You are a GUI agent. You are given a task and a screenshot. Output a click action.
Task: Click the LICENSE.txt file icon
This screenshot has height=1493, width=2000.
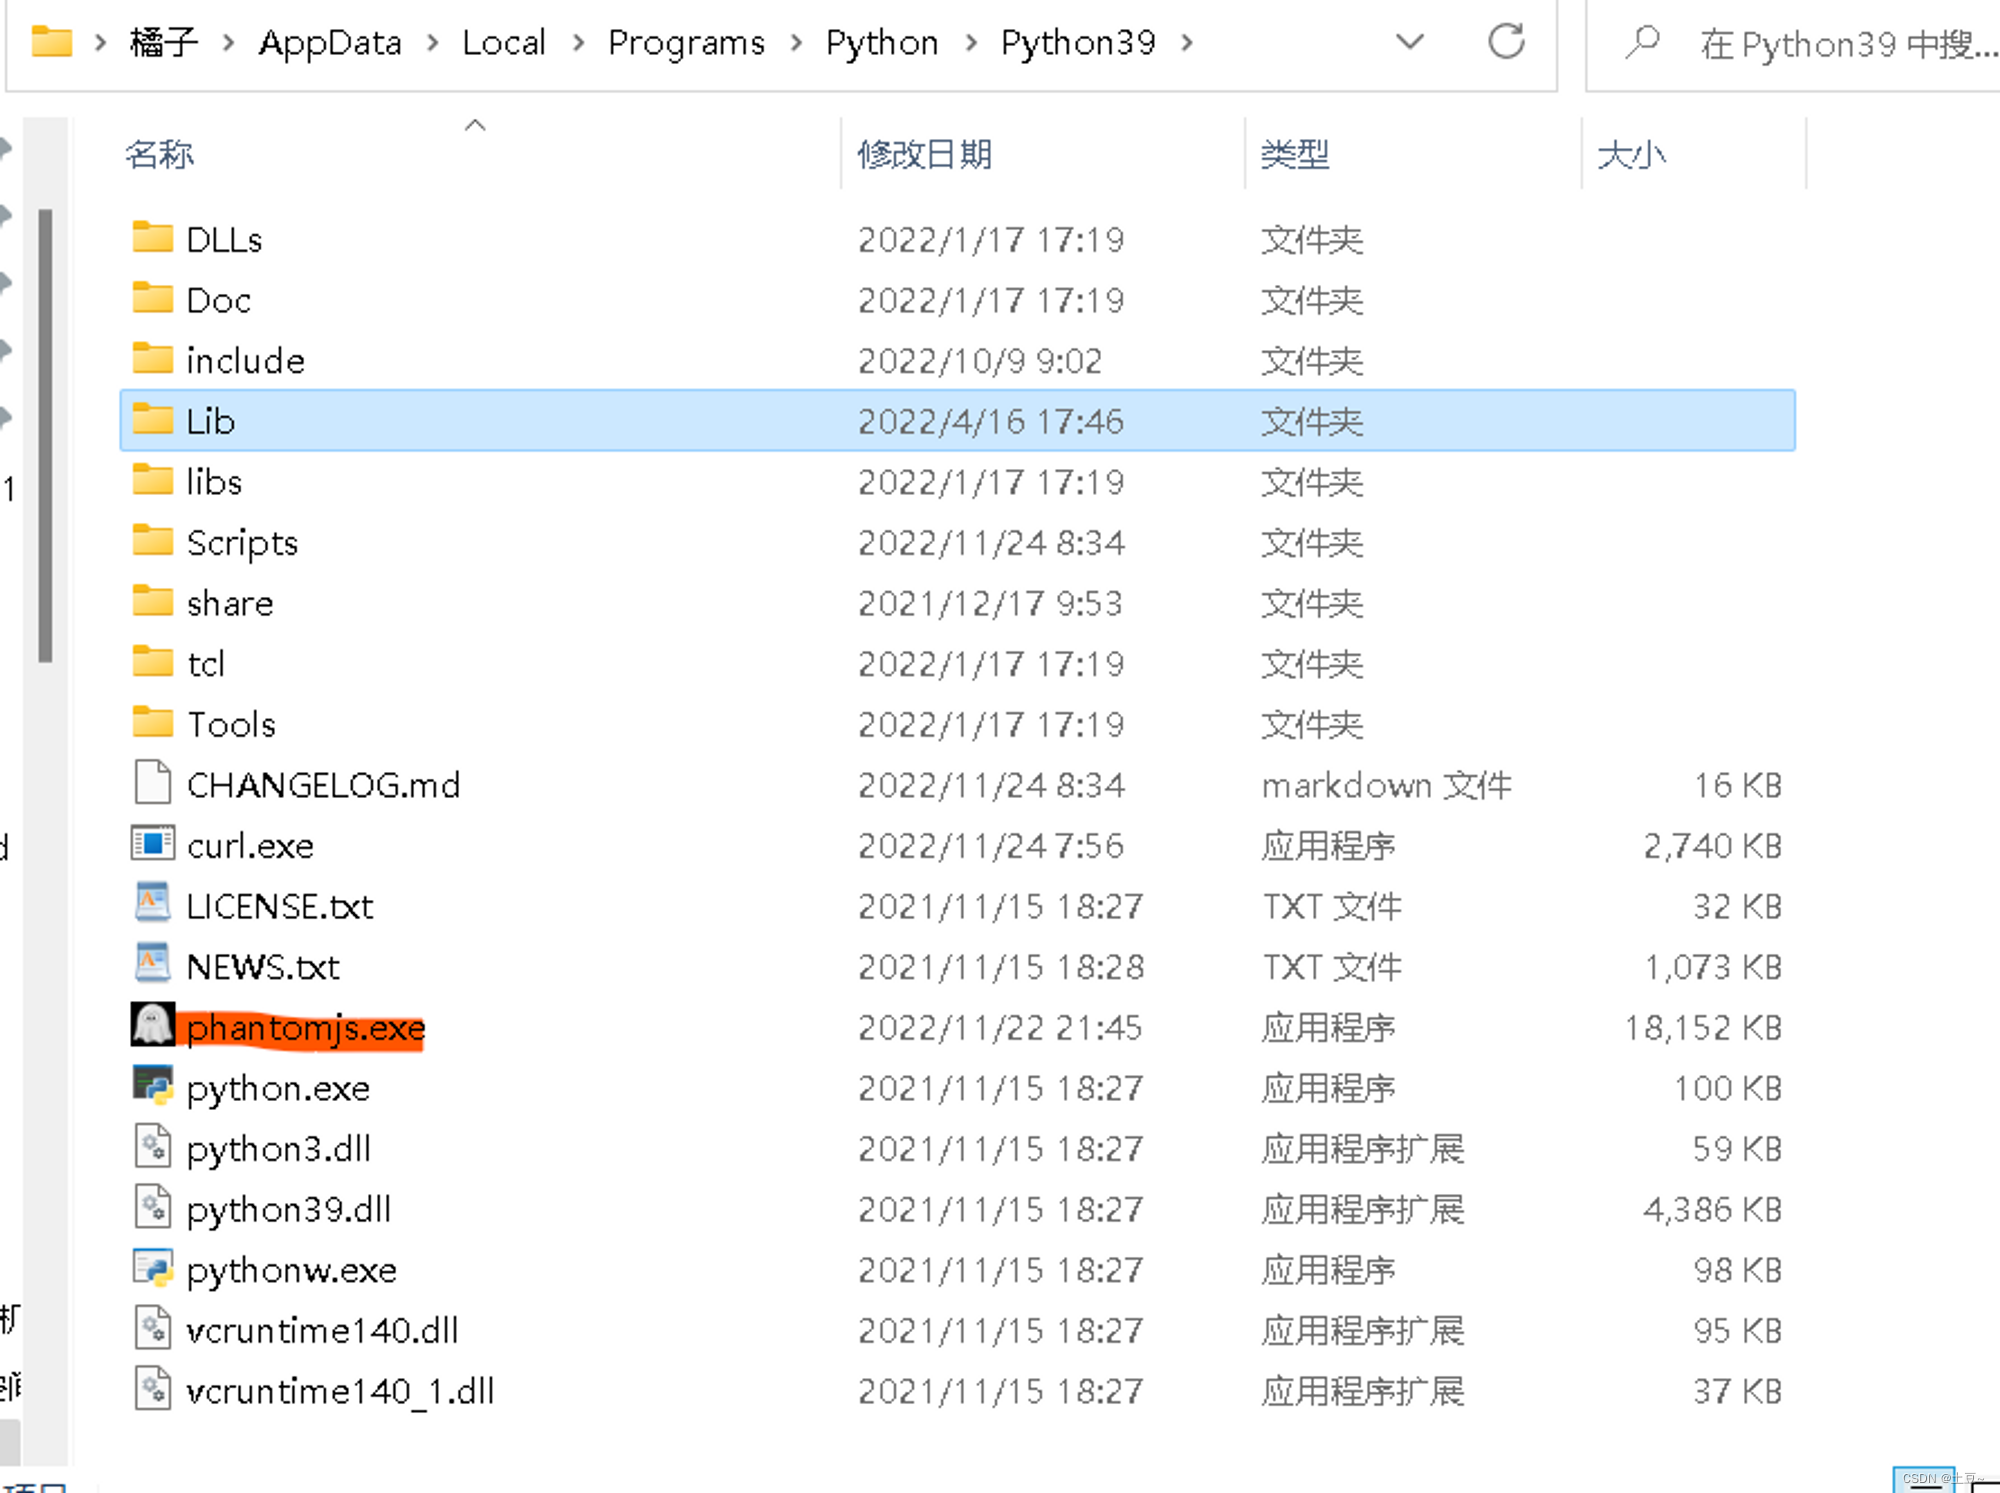153,904
